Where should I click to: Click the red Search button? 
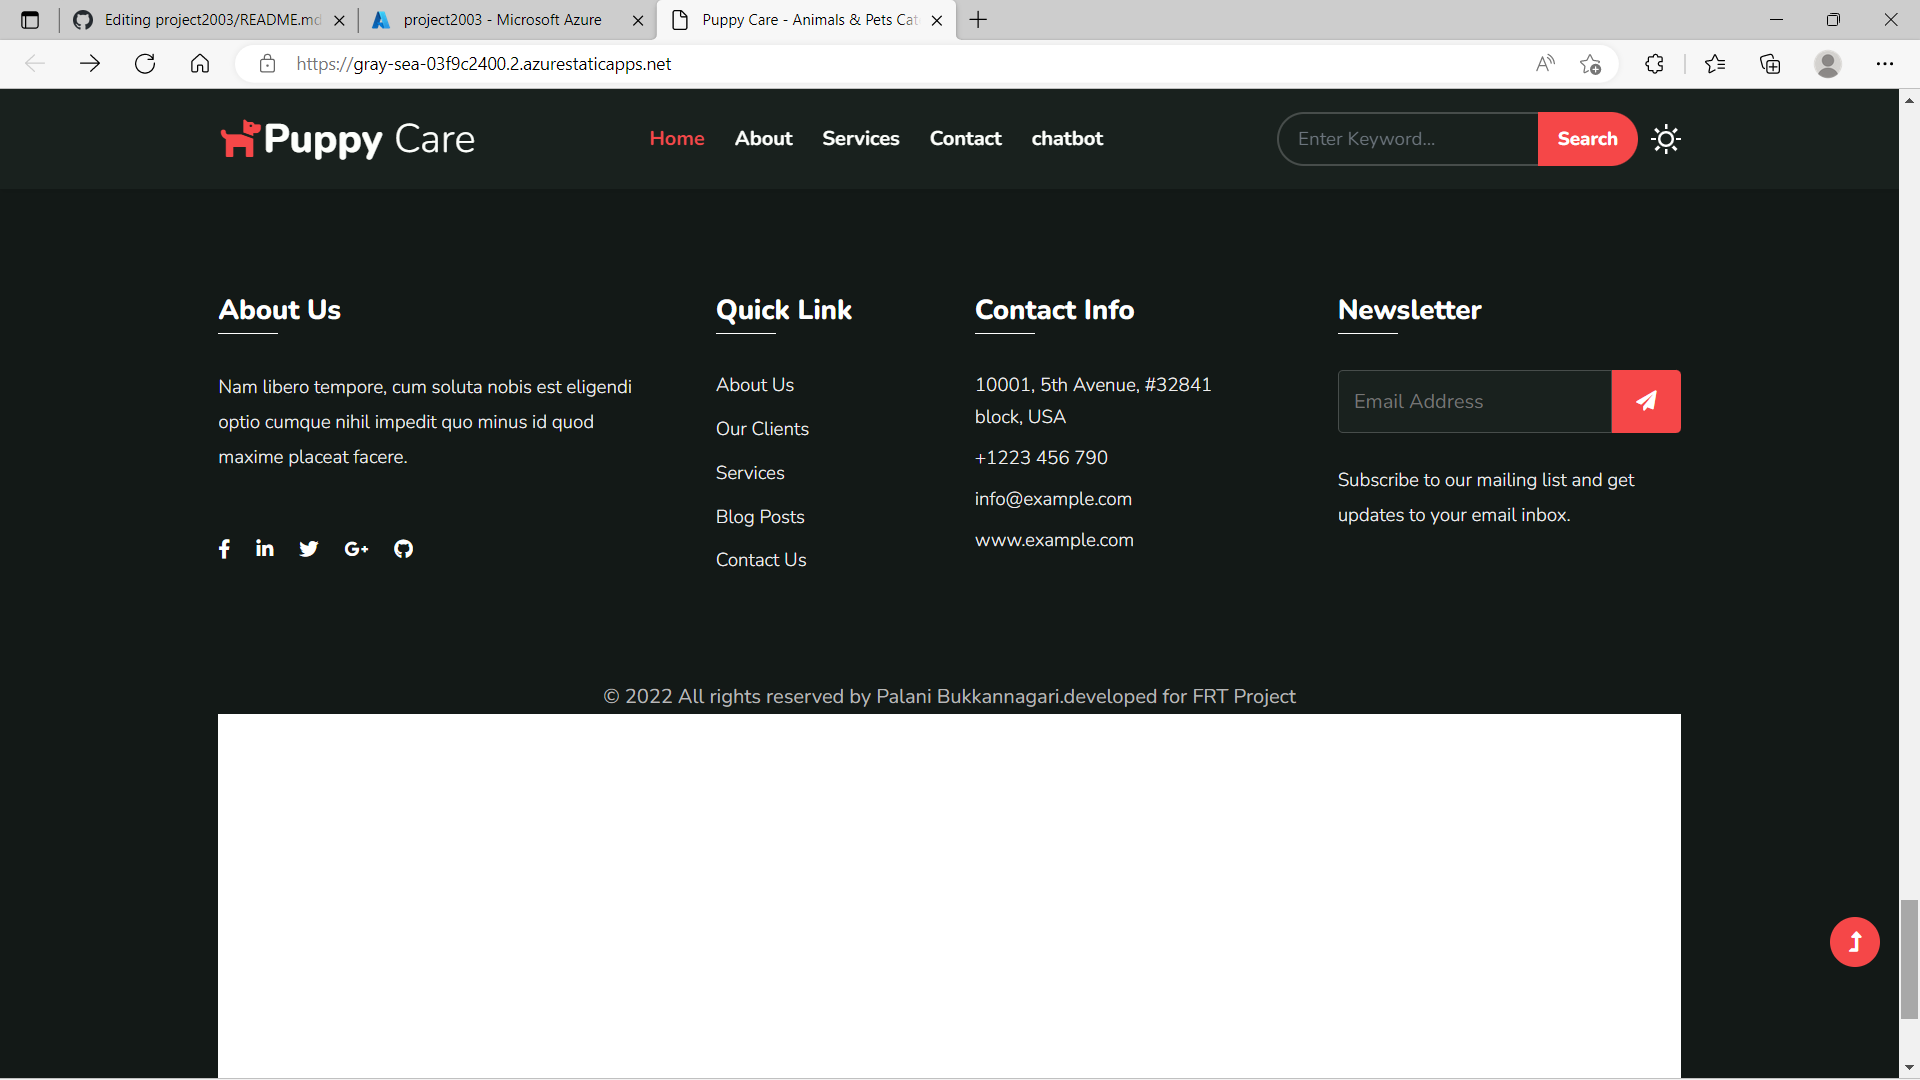point(1587,138)
